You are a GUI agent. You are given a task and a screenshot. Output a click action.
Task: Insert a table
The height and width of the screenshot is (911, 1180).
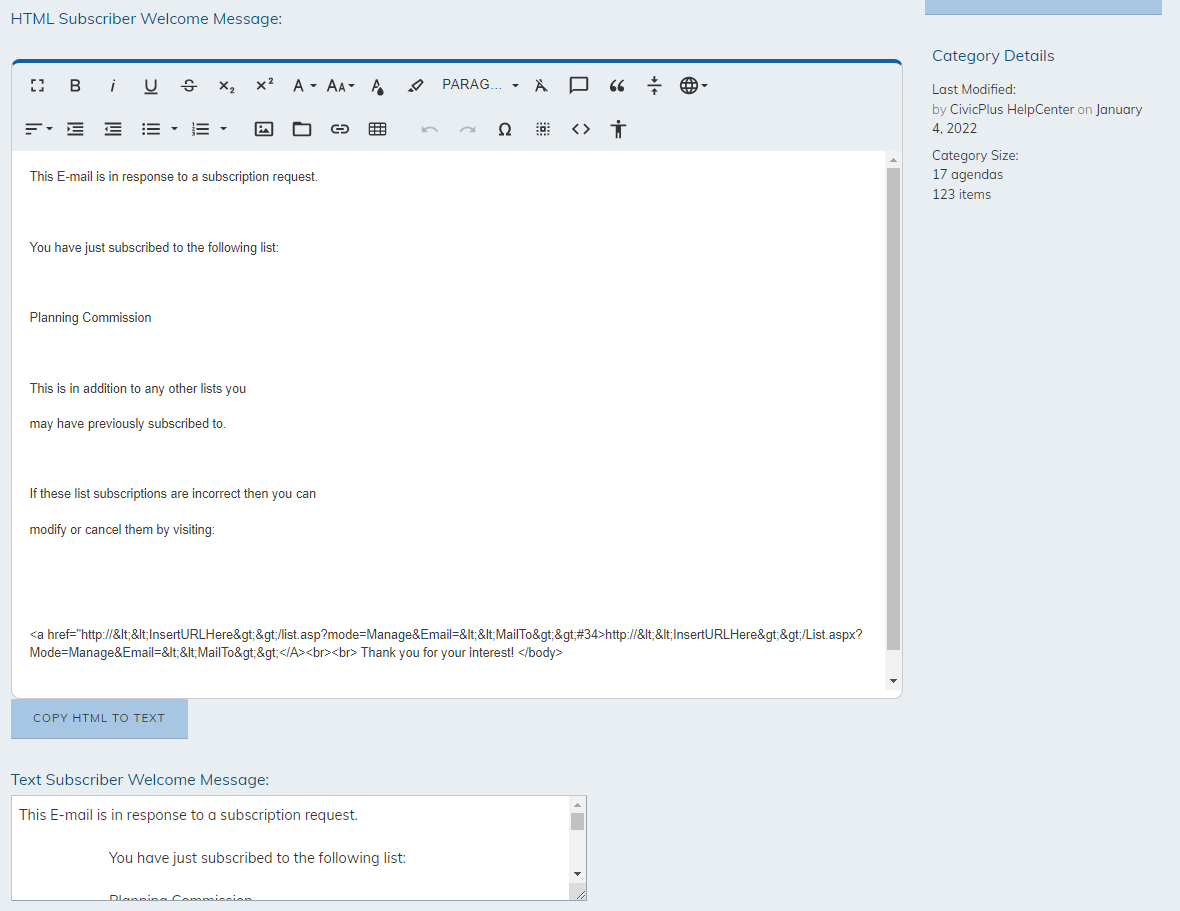(378, 129)
